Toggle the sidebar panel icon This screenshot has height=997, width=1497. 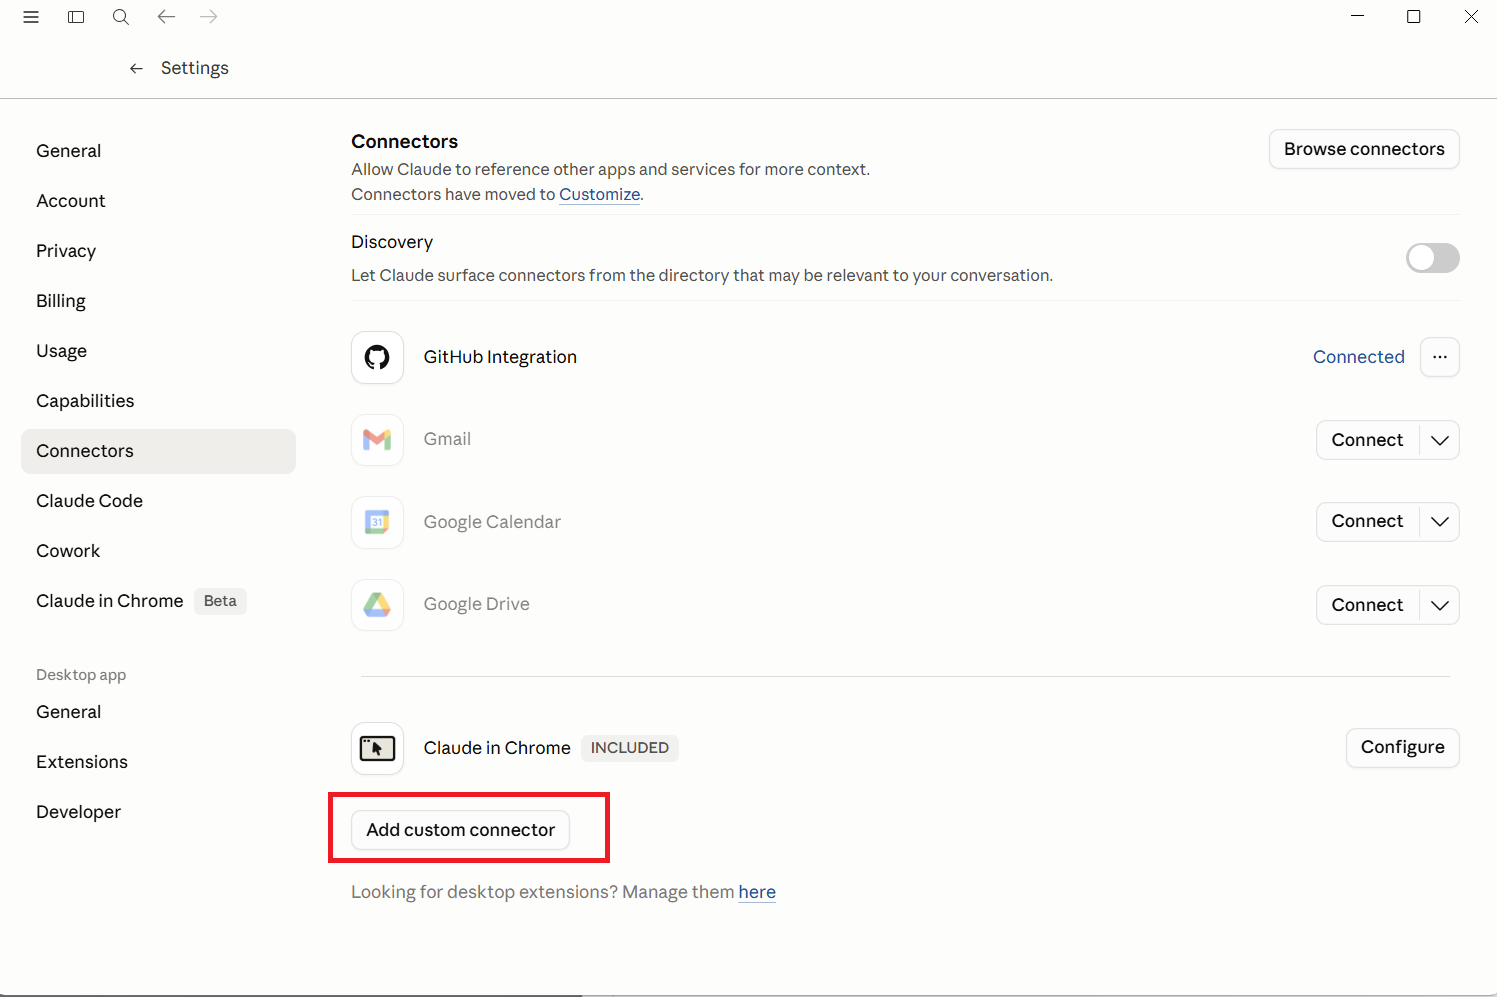76,17
